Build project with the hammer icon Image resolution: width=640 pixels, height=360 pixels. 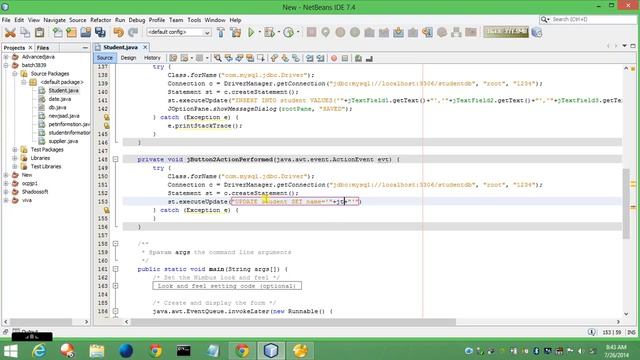(x=221, y=32)
